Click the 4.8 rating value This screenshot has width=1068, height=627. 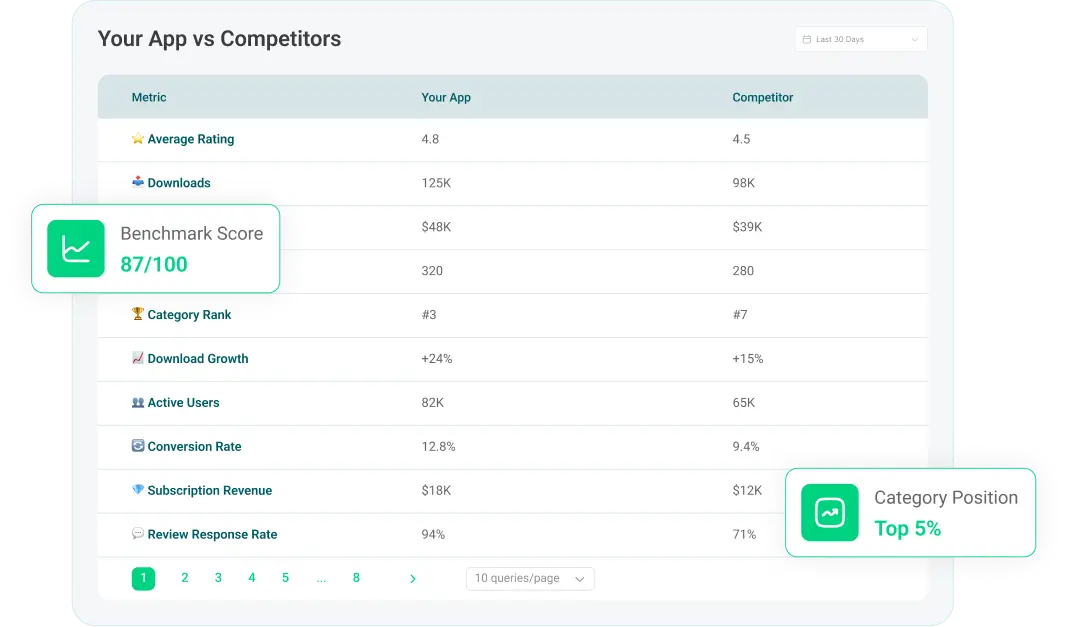(x=430, y=139)
